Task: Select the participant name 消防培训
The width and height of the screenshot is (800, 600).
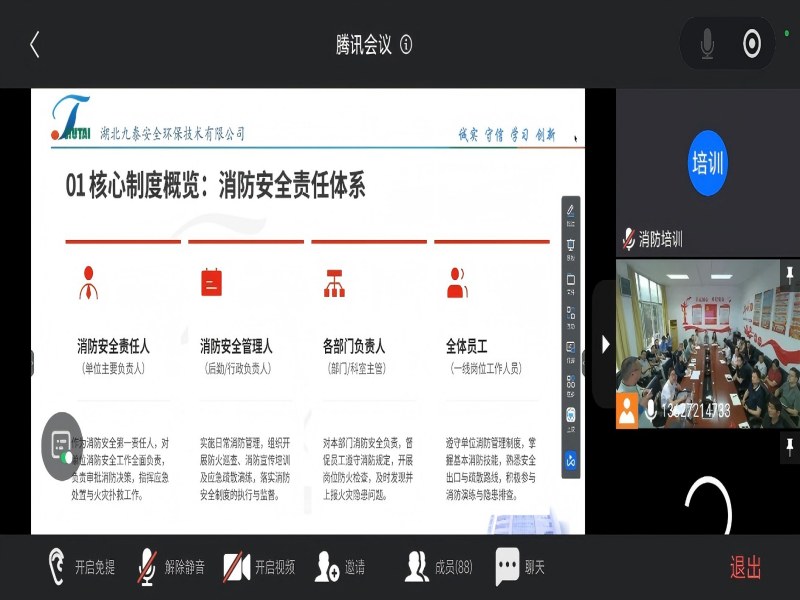Action: click(660, 239)
